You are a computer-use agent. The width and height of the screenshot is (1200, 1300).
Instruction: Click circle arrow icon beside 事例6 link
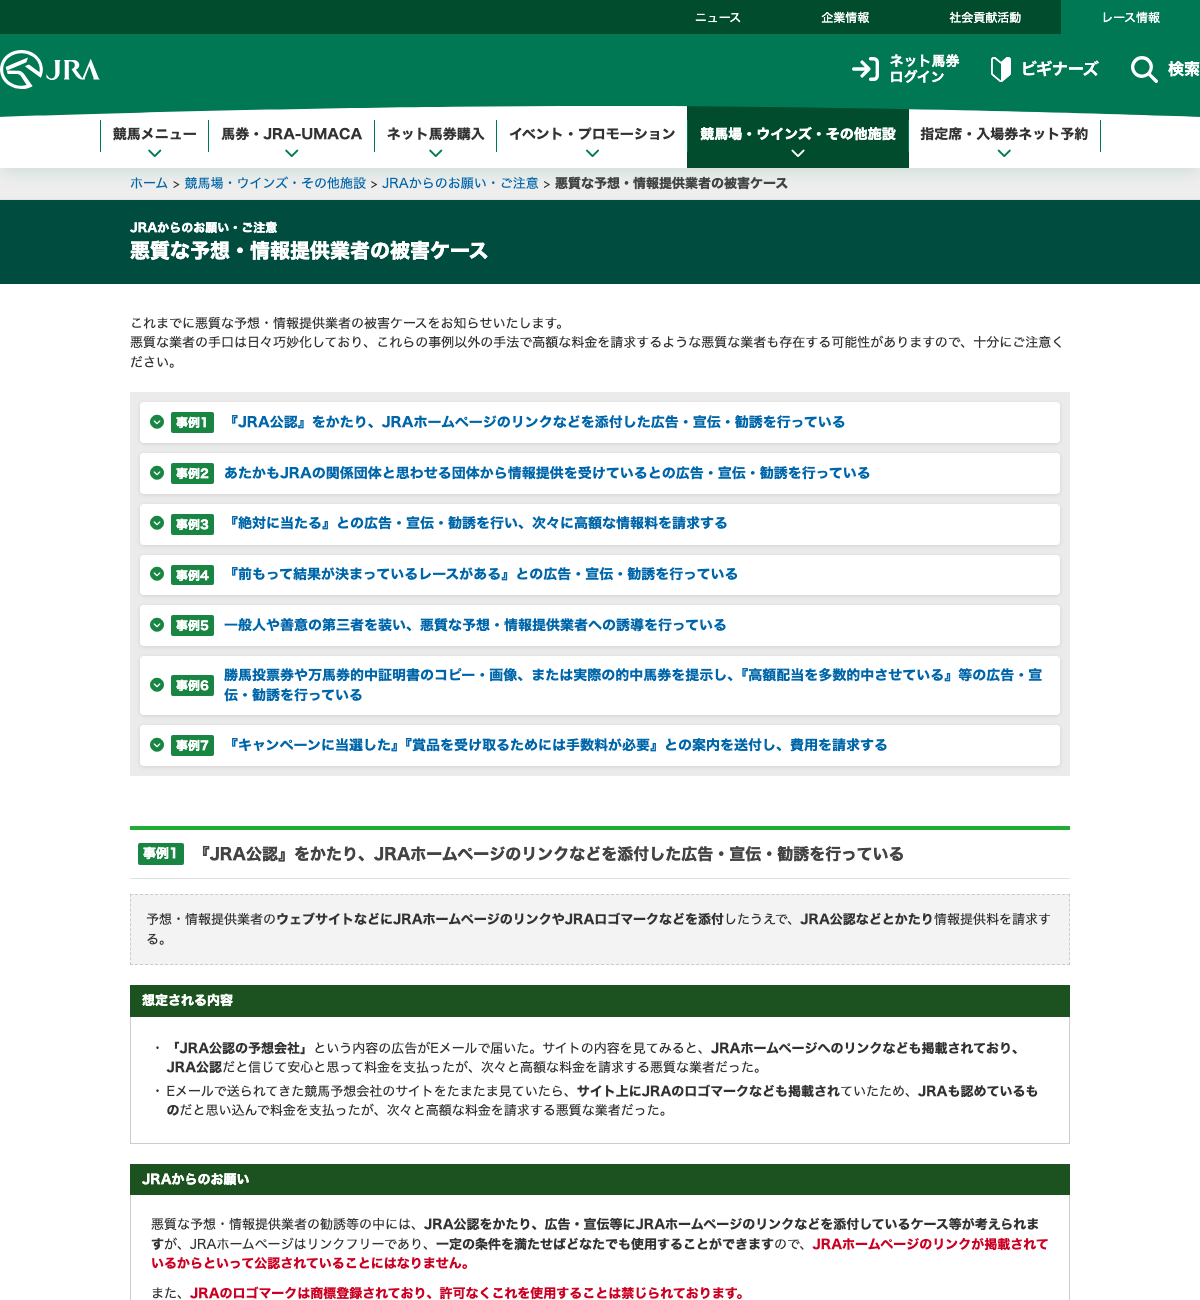coord(157,685)
